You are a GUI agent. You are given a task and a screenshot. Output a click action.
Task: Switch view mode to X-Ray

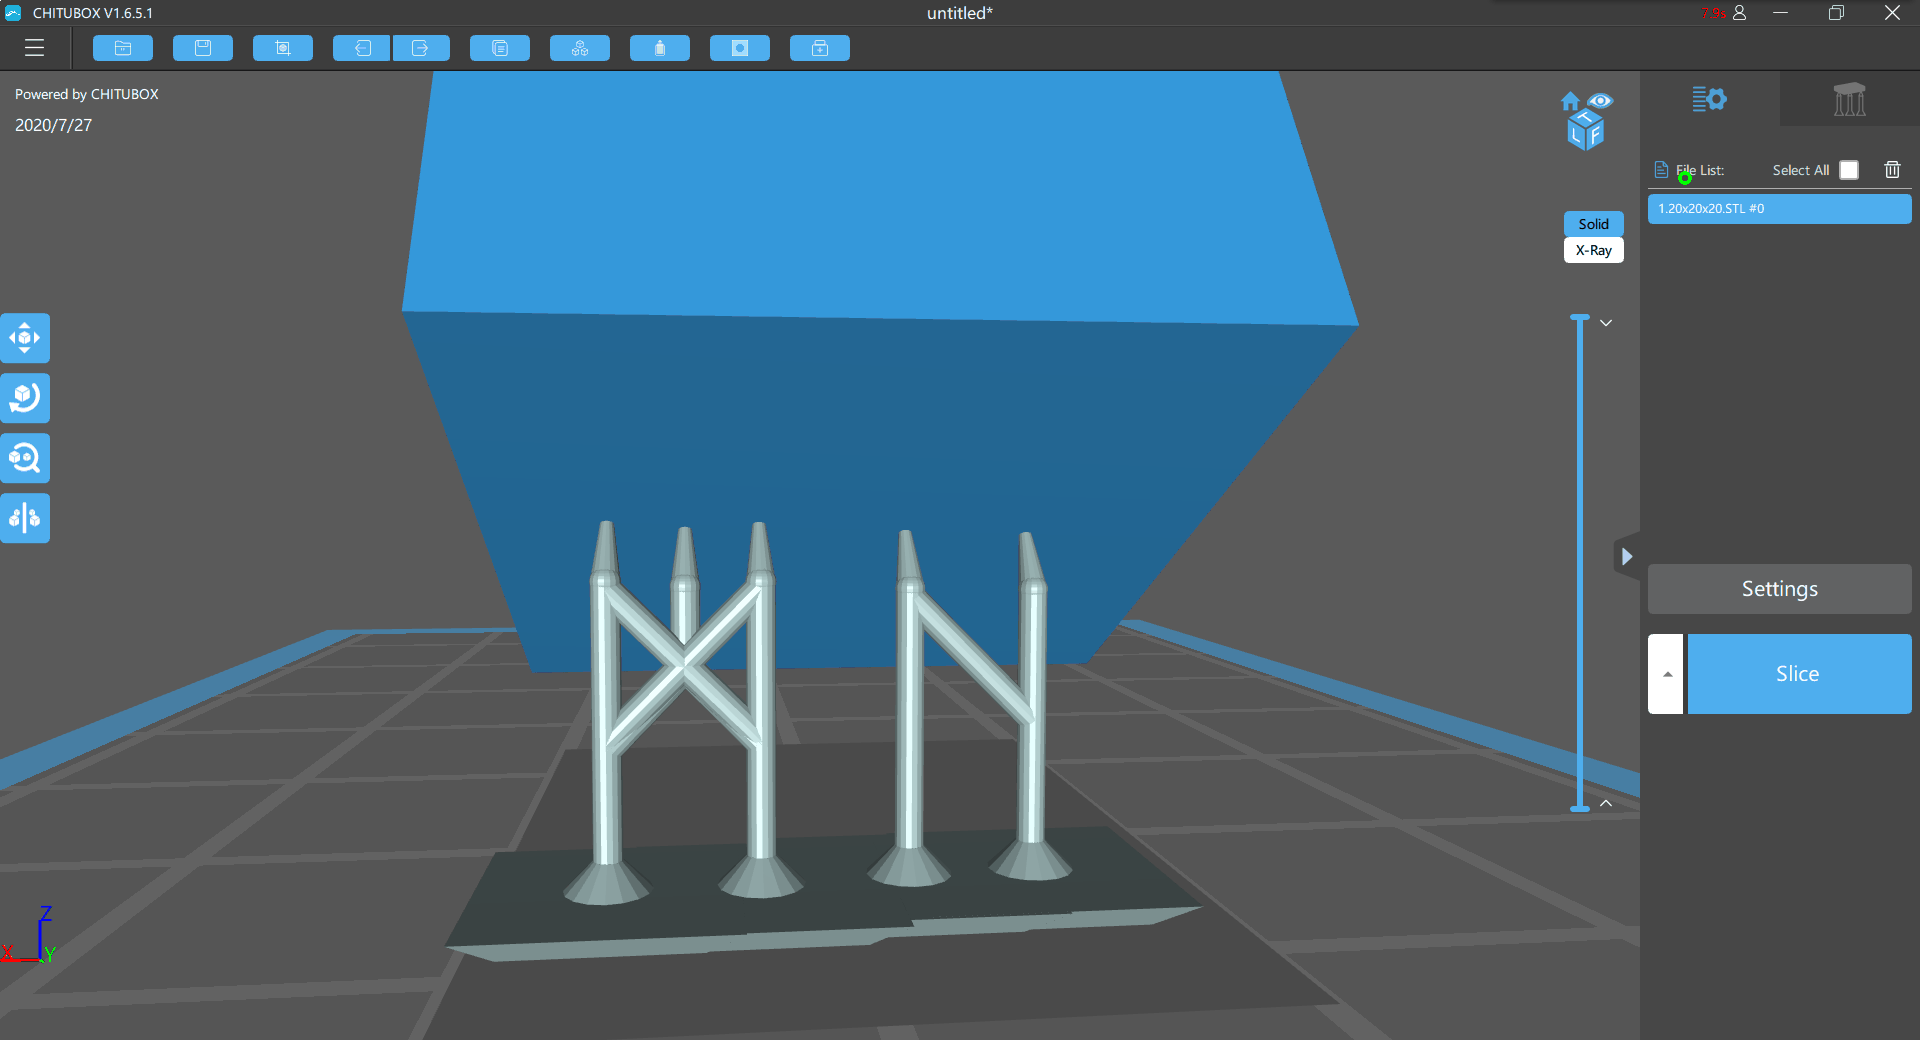(x=1593, y=250)
